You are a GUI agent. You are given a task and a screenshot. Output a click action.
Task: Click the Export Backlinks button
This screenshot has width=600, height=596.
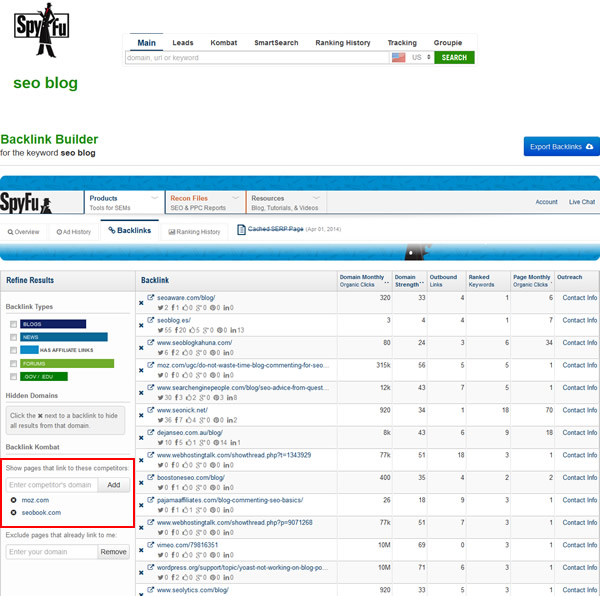(561, 147)
